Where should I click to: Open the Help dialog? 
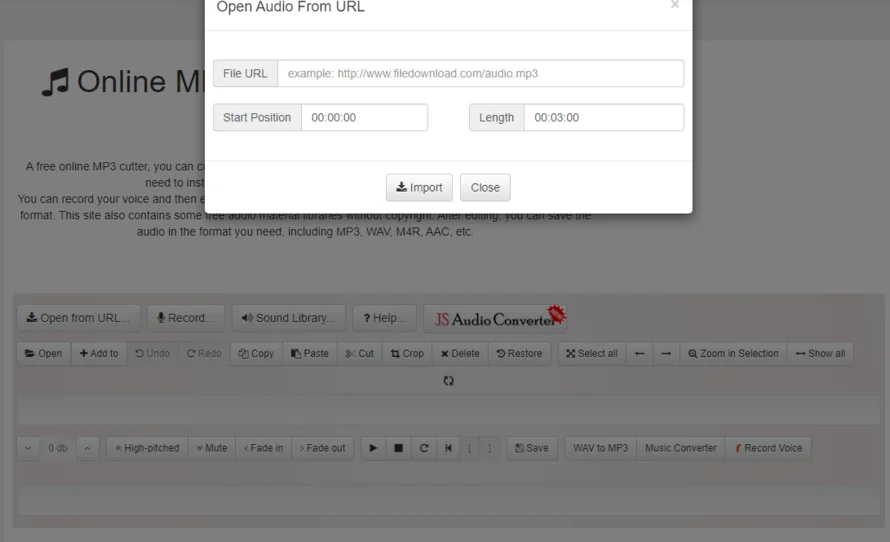point(384,318)
